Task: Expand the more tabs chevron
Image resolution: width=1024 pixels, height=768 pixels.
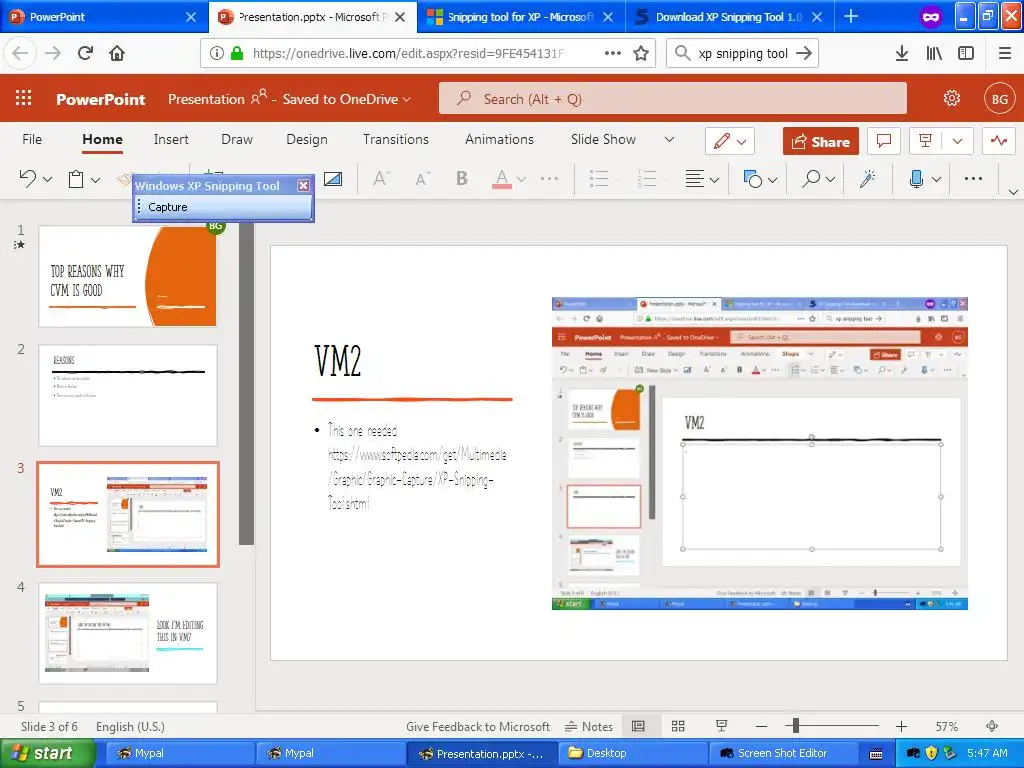Action: click(x=669, y=139)
